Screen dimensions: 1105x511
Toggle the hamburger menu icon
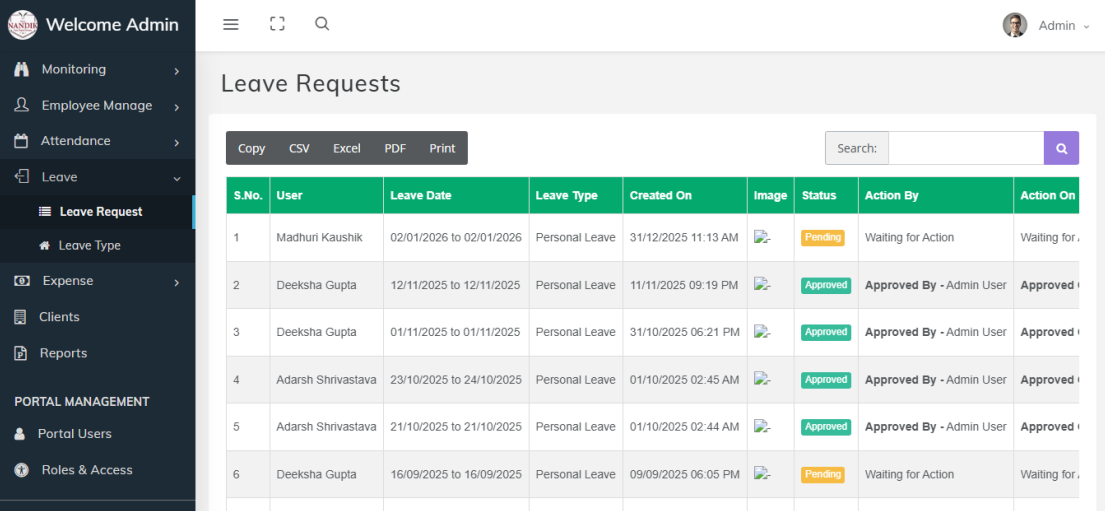[x=230, y=25]
